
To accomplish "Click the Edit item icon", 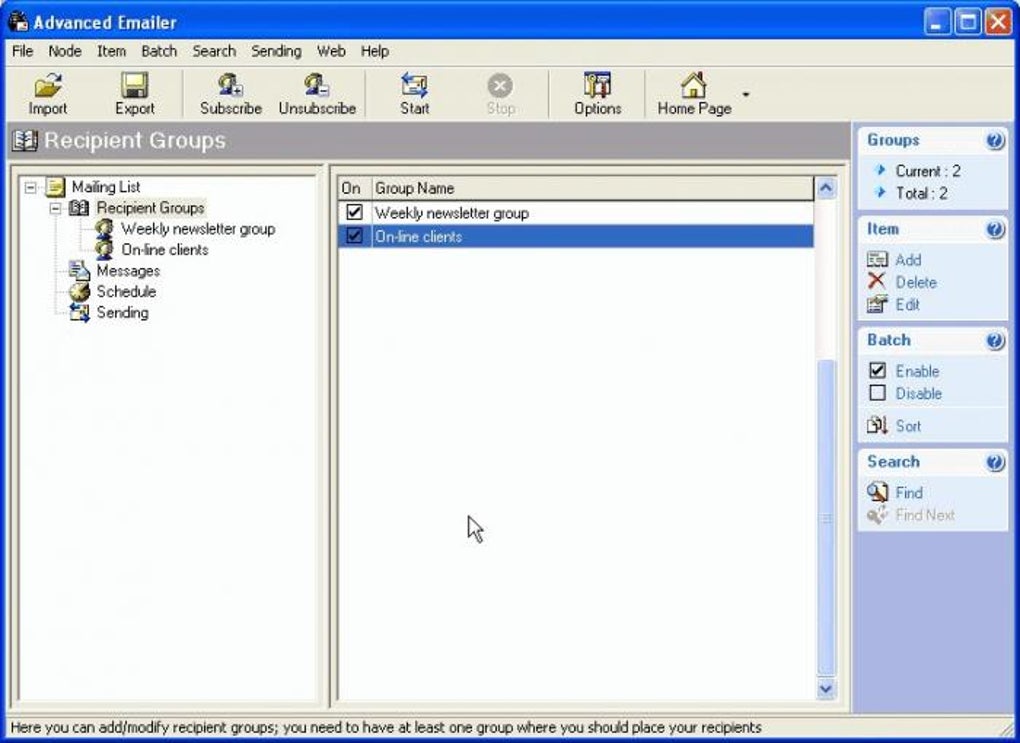I will point(877,304).
